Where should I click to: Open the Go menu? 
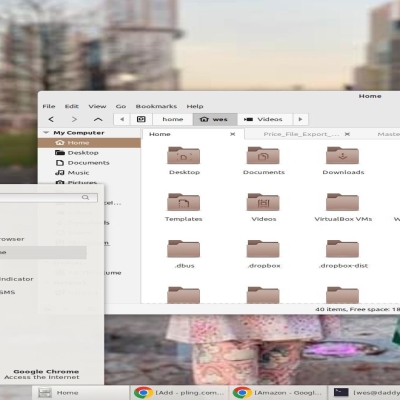click(x=121, y=106)
